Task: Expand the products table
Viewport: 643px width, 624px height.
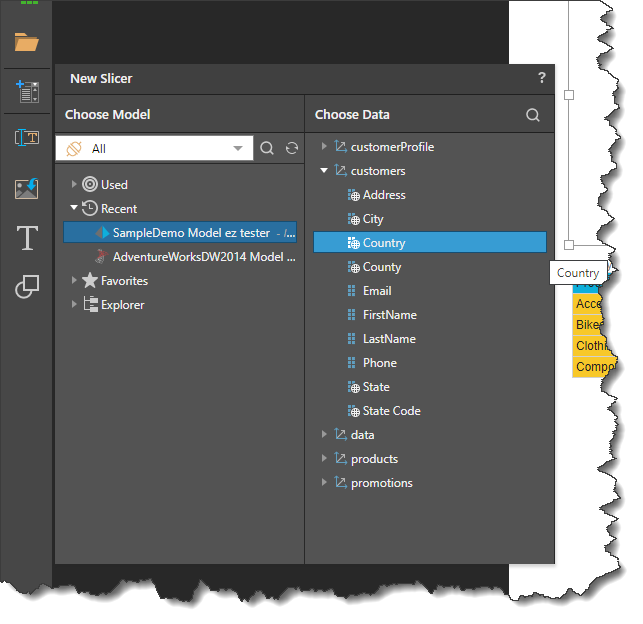Action: click(324, 458)
